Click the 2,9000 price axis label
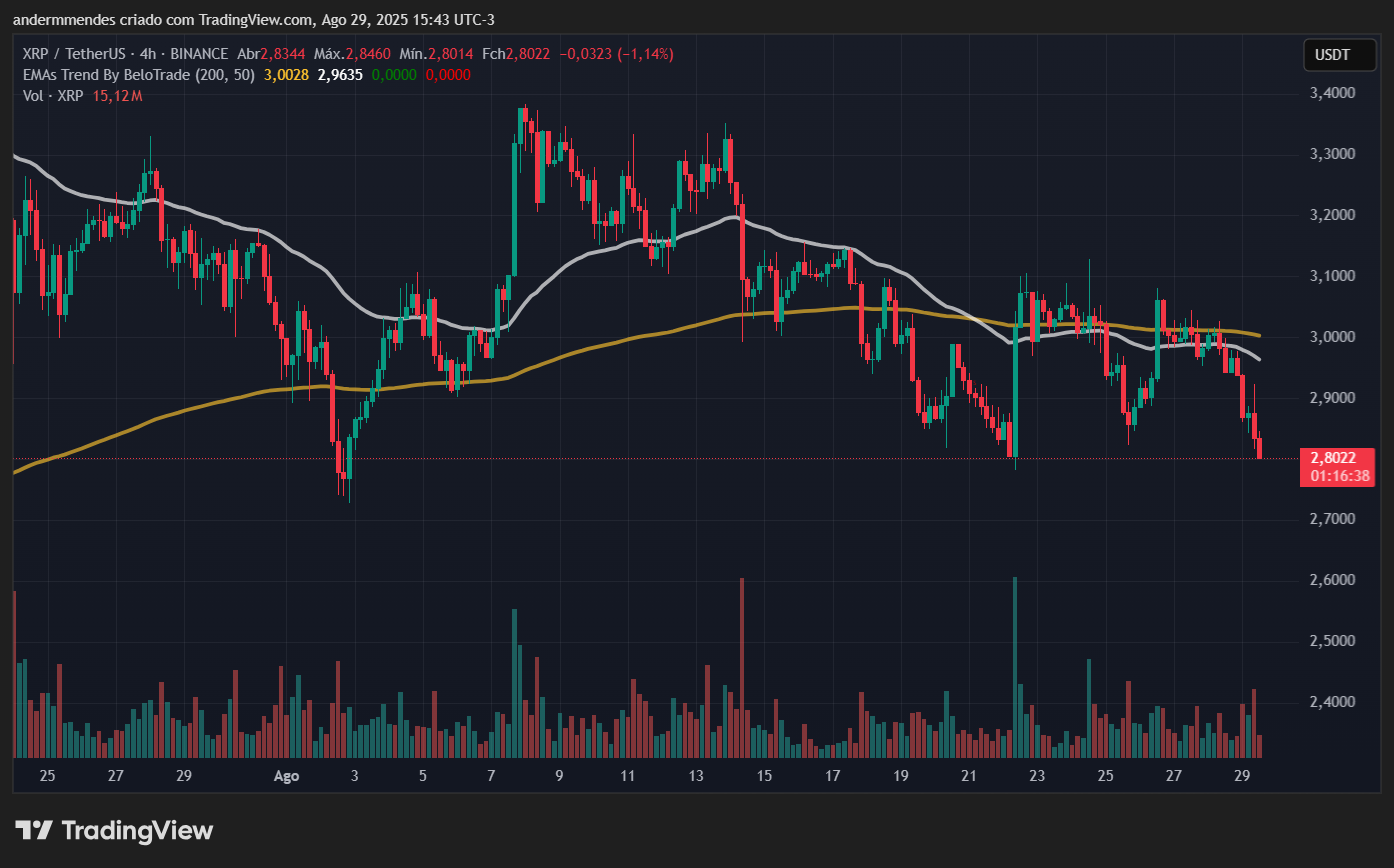Image resolution: width=1394 pixels, height=868 pixels. click(1332, 398)
